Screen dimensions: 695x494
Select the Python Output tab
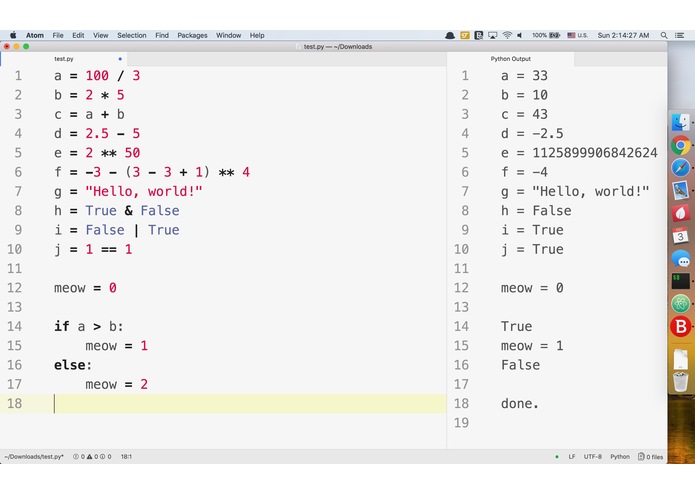pyautogui.click(x=511, y=58)
